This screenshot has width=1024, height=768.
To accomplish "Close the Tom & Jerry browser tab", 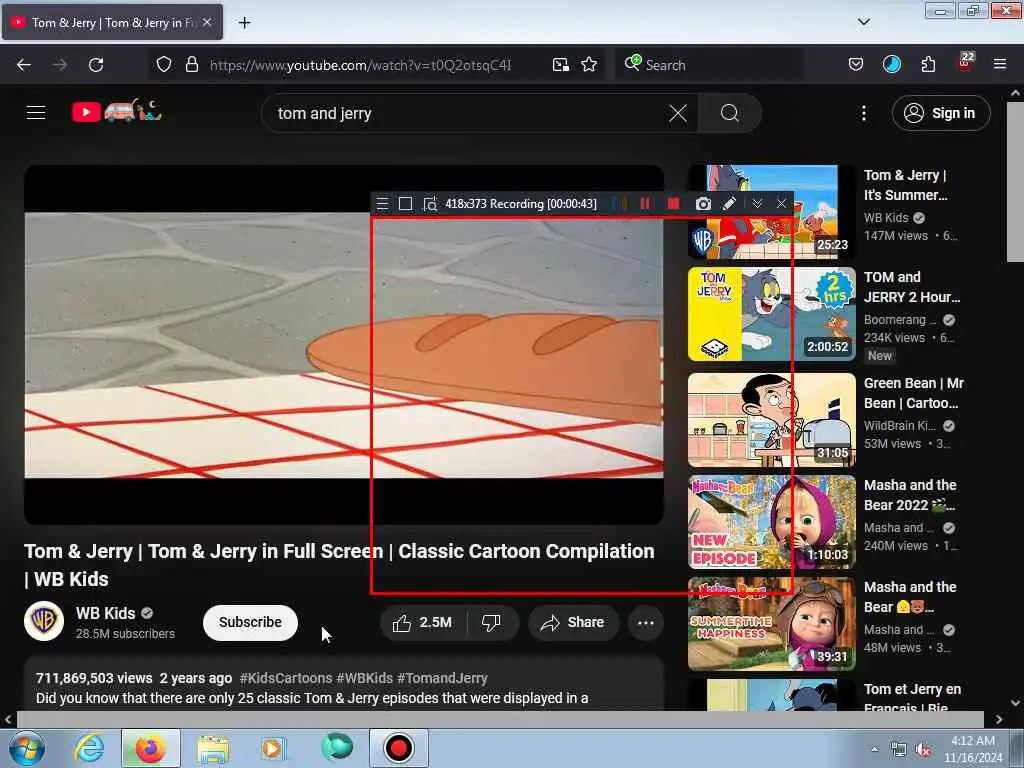I will point(207,22).
